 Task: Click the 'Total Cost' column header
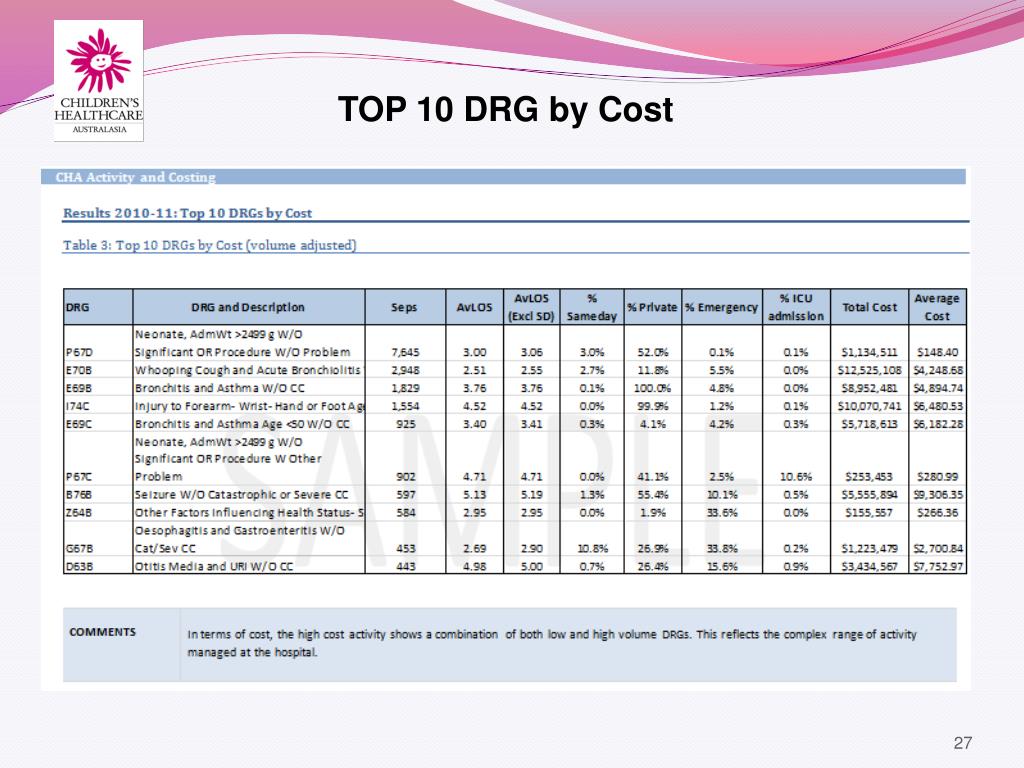[x=869, y=307]
